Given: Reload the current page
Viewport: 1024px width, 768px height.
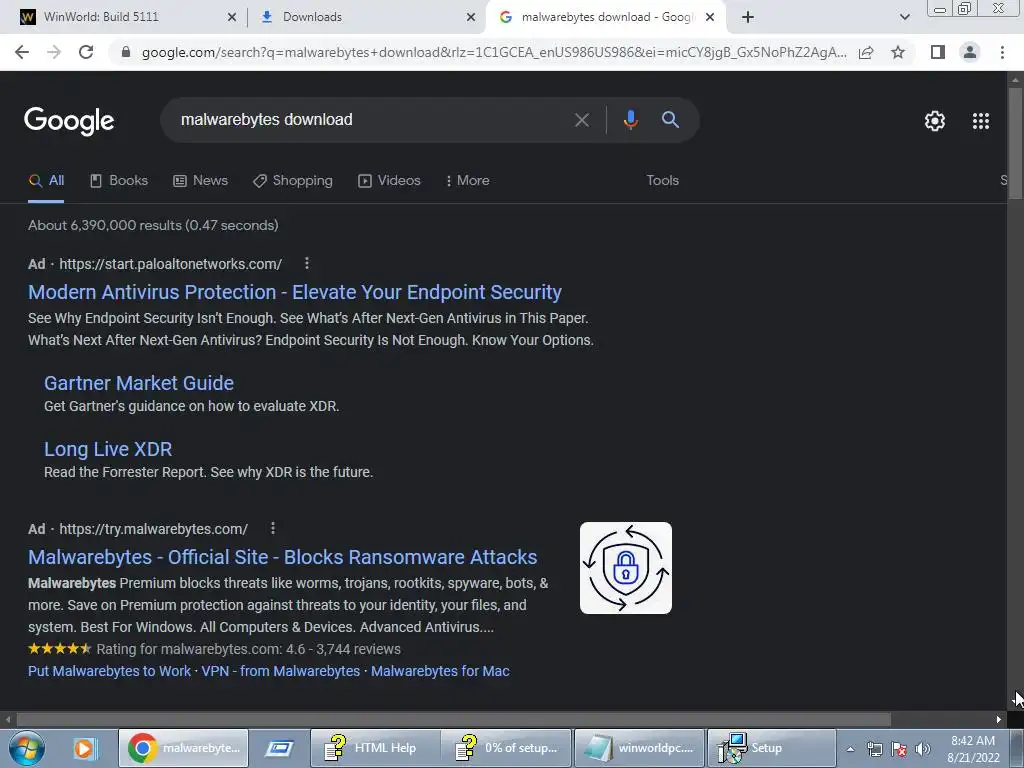Looking at the screenshot, I should 86,52.
